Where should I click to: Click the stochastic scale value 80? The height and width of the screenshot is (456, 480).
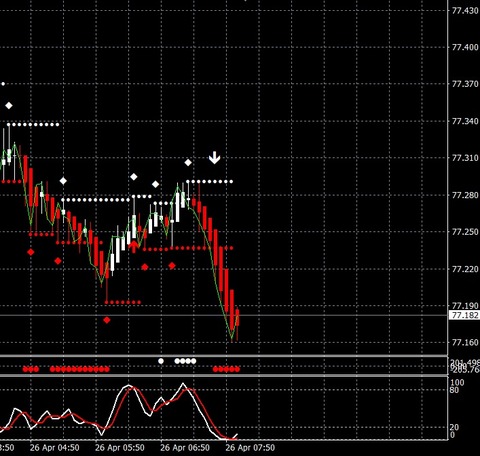(x=454, y=390)
